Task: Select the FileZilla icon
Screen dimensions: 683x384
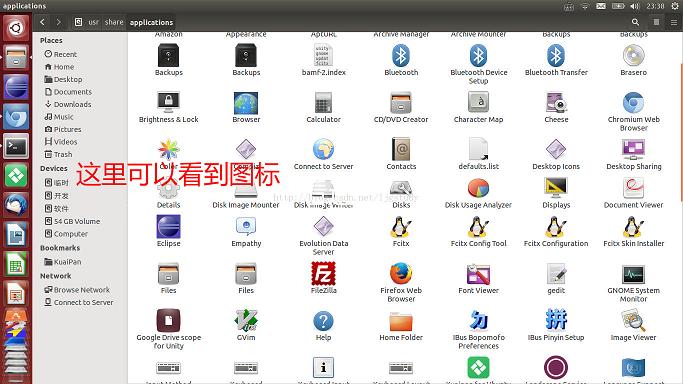Action: [323, 273]
